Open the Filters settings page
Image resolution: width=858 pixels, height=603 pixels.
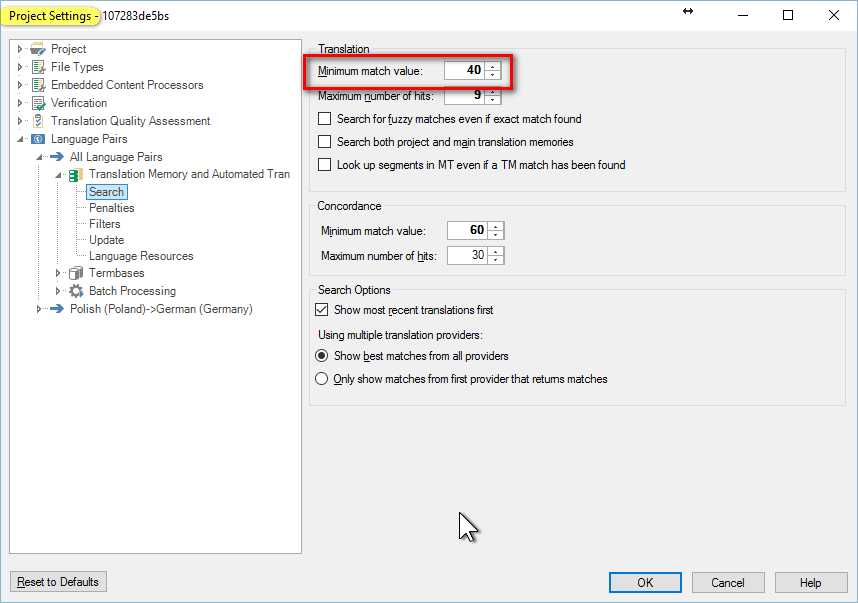tap(105, 224)
